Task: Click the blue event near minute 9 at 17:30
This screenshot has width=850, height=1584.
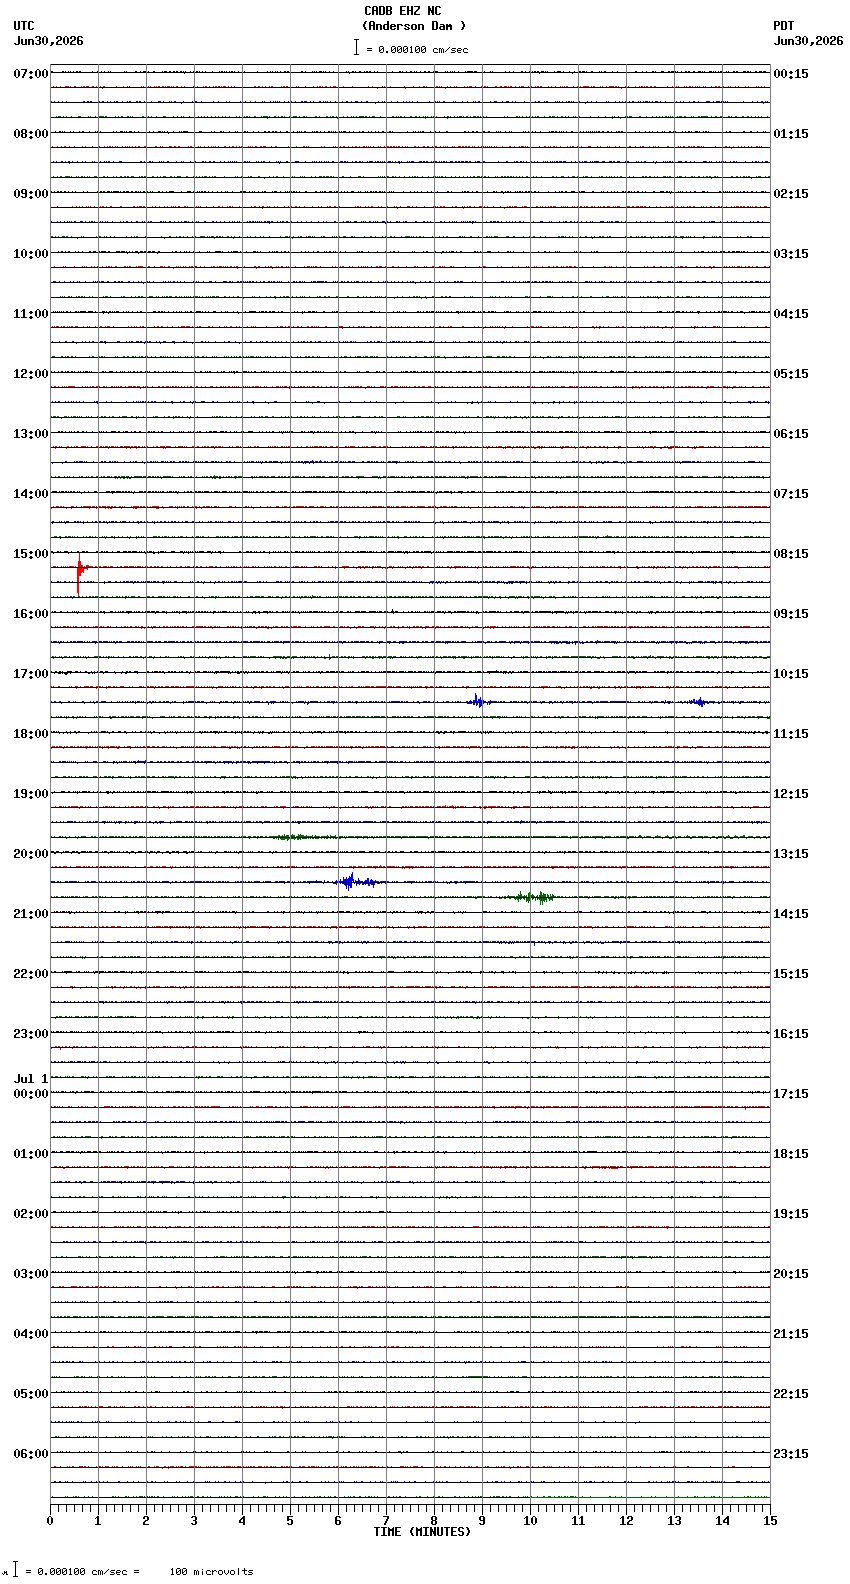Action: 478,701
